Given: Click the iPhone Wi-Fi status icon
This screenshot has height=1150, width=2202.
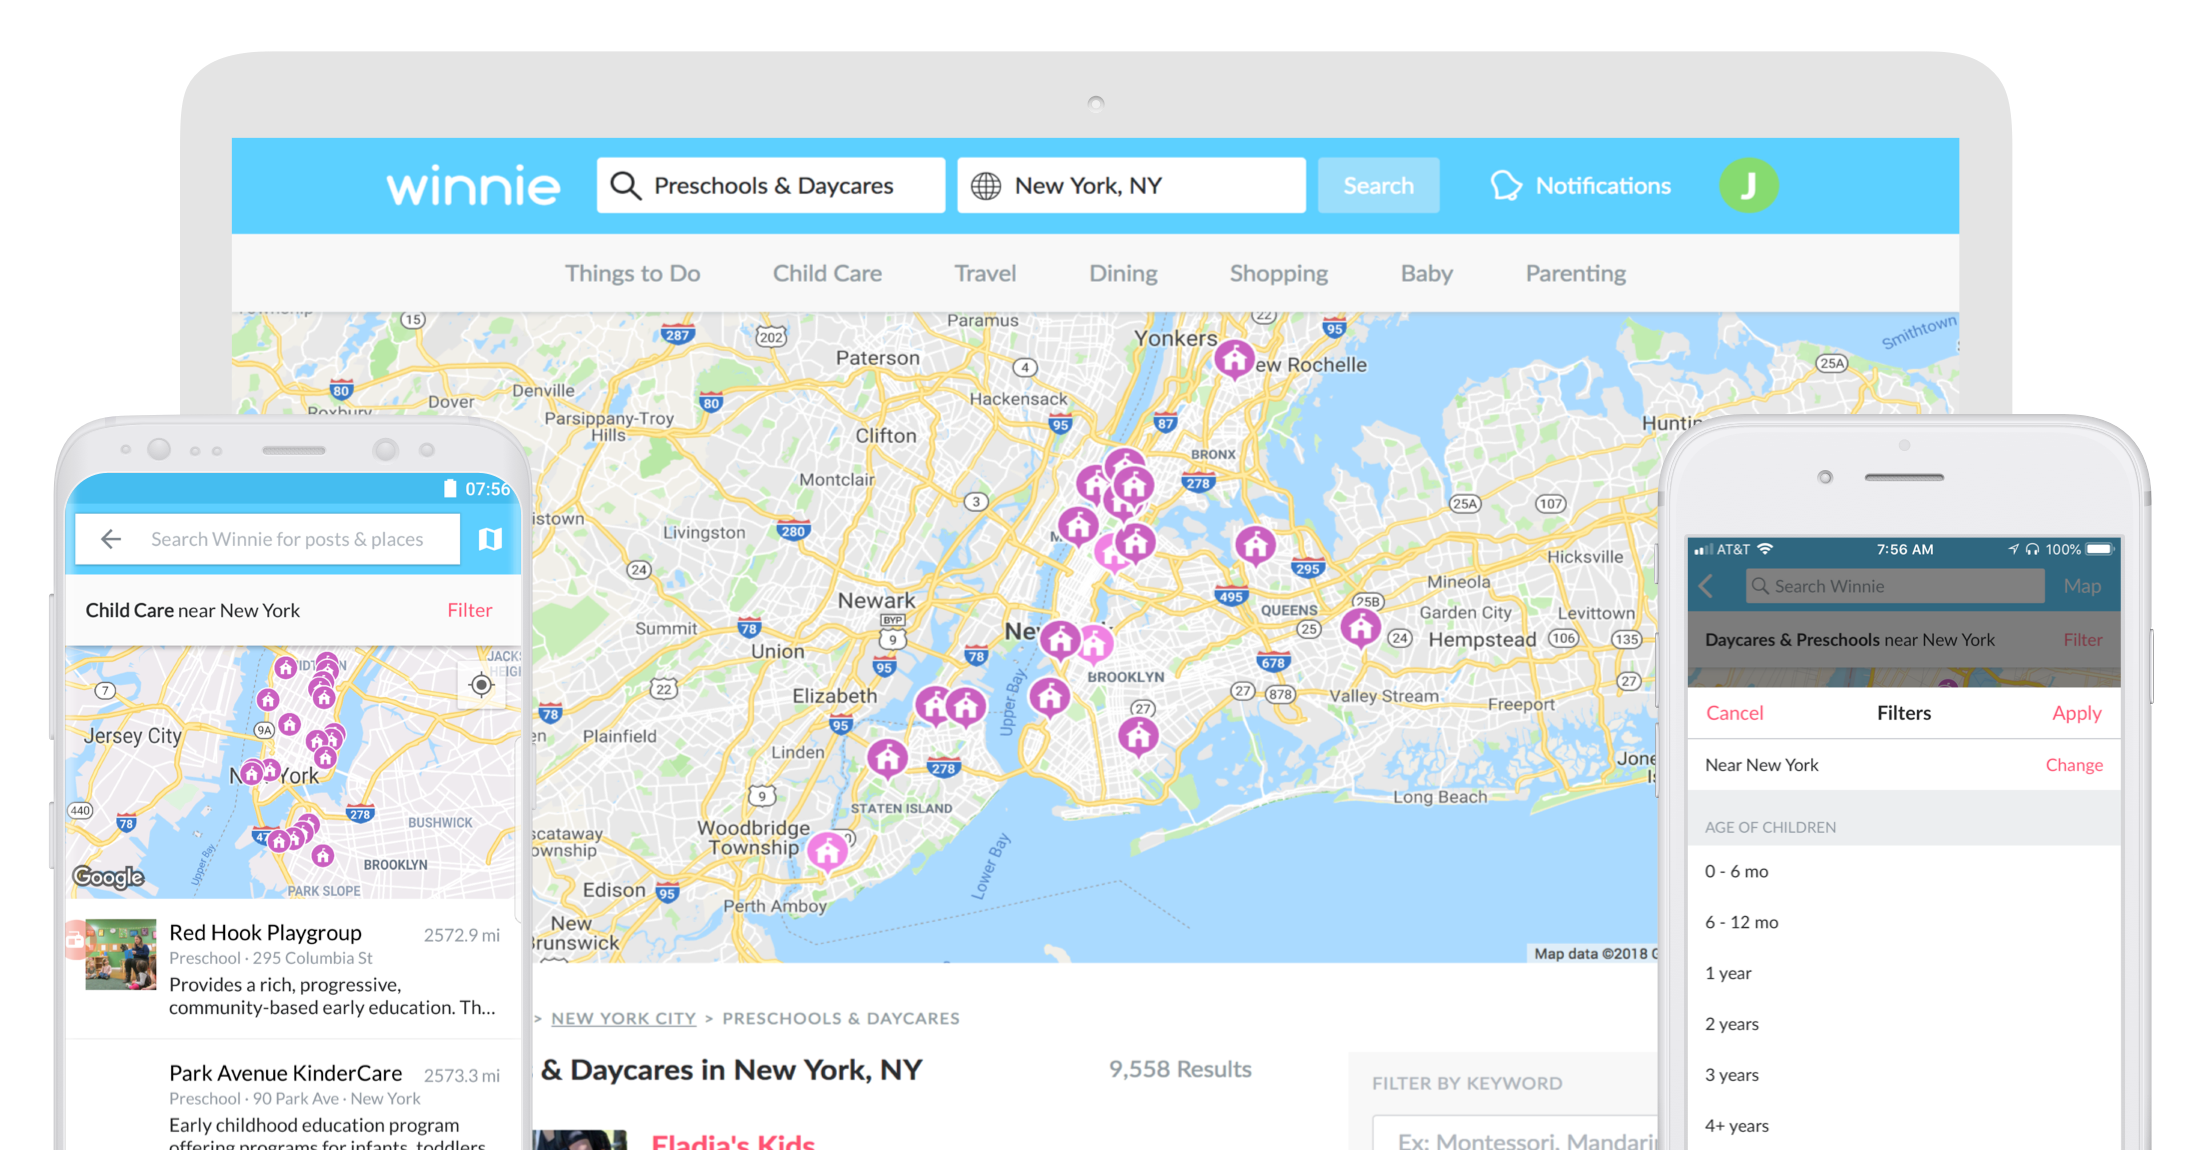Looking at the screenshot, I should click(1765, 549).
